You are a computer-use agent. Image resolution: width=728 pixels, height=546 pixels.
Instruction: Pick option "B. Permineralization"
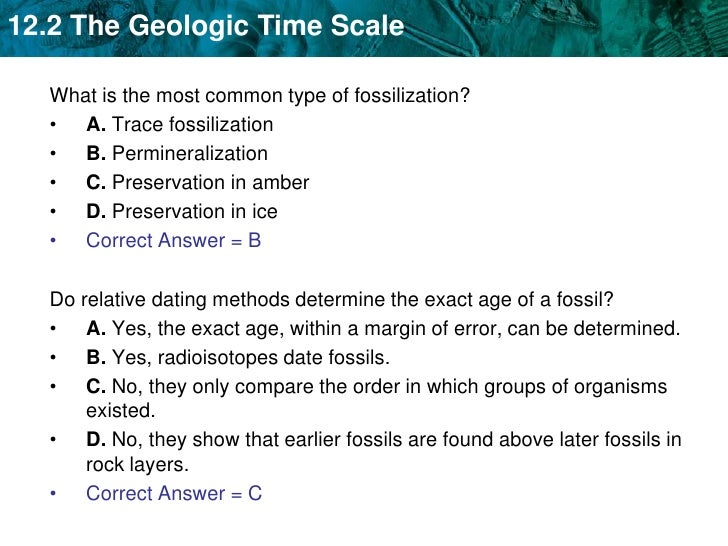(177, 154)
